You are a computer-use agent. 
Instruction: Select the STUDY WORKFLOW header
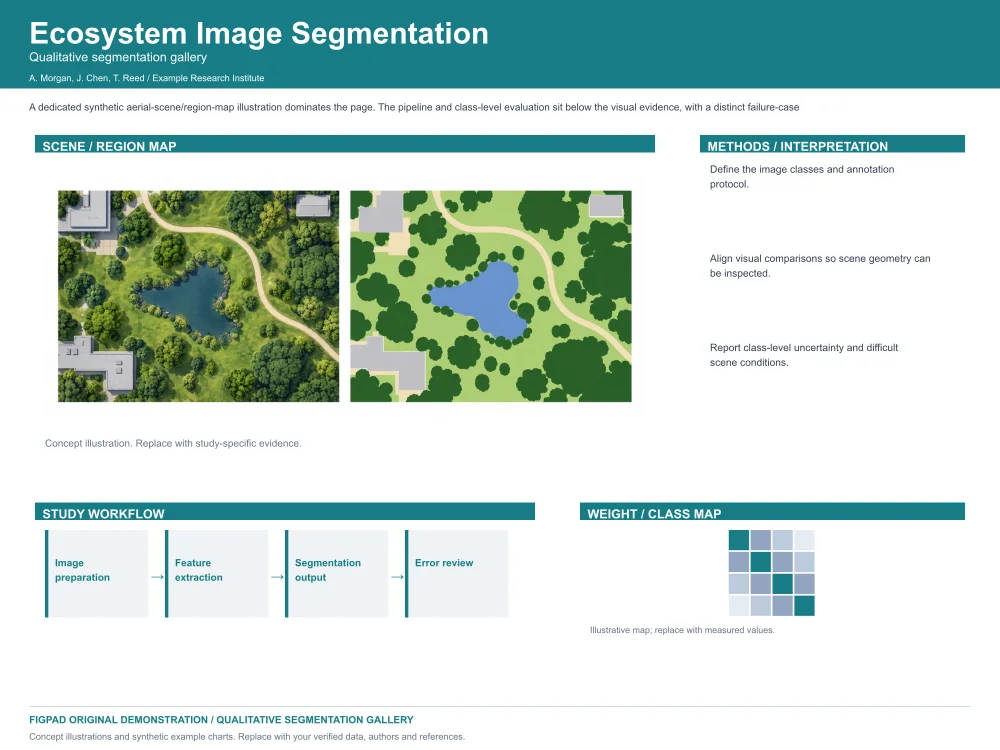284,511
